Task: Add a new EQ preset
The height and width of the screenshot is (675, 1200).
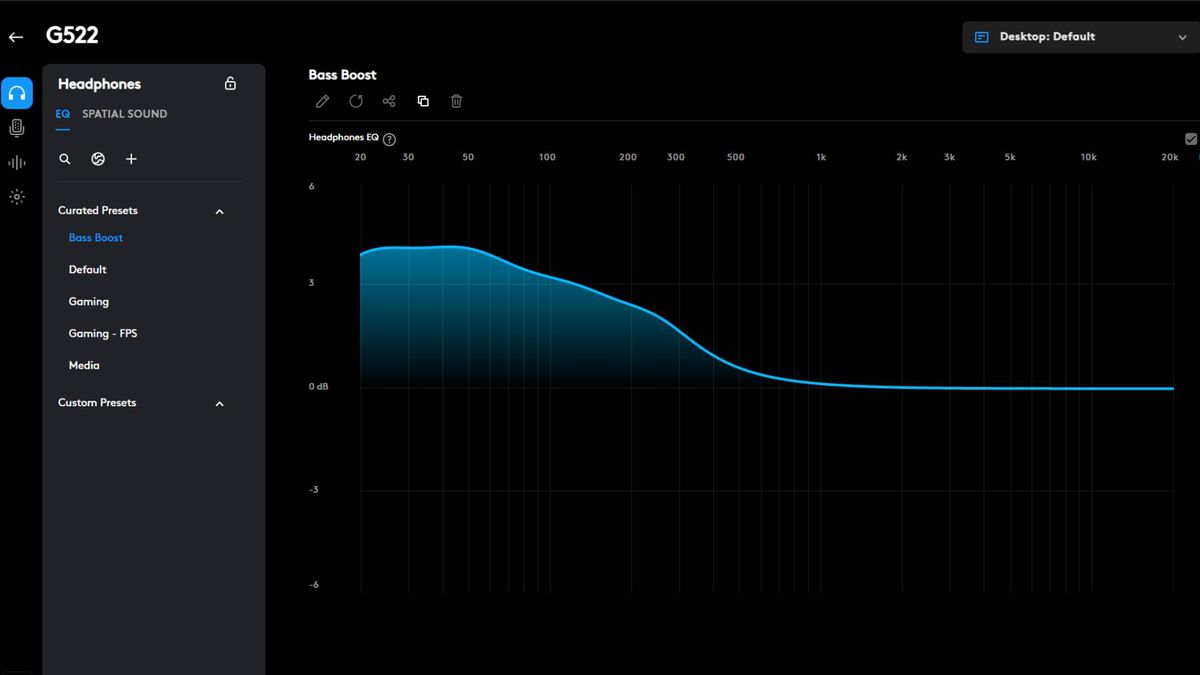Action: (131, 159)
